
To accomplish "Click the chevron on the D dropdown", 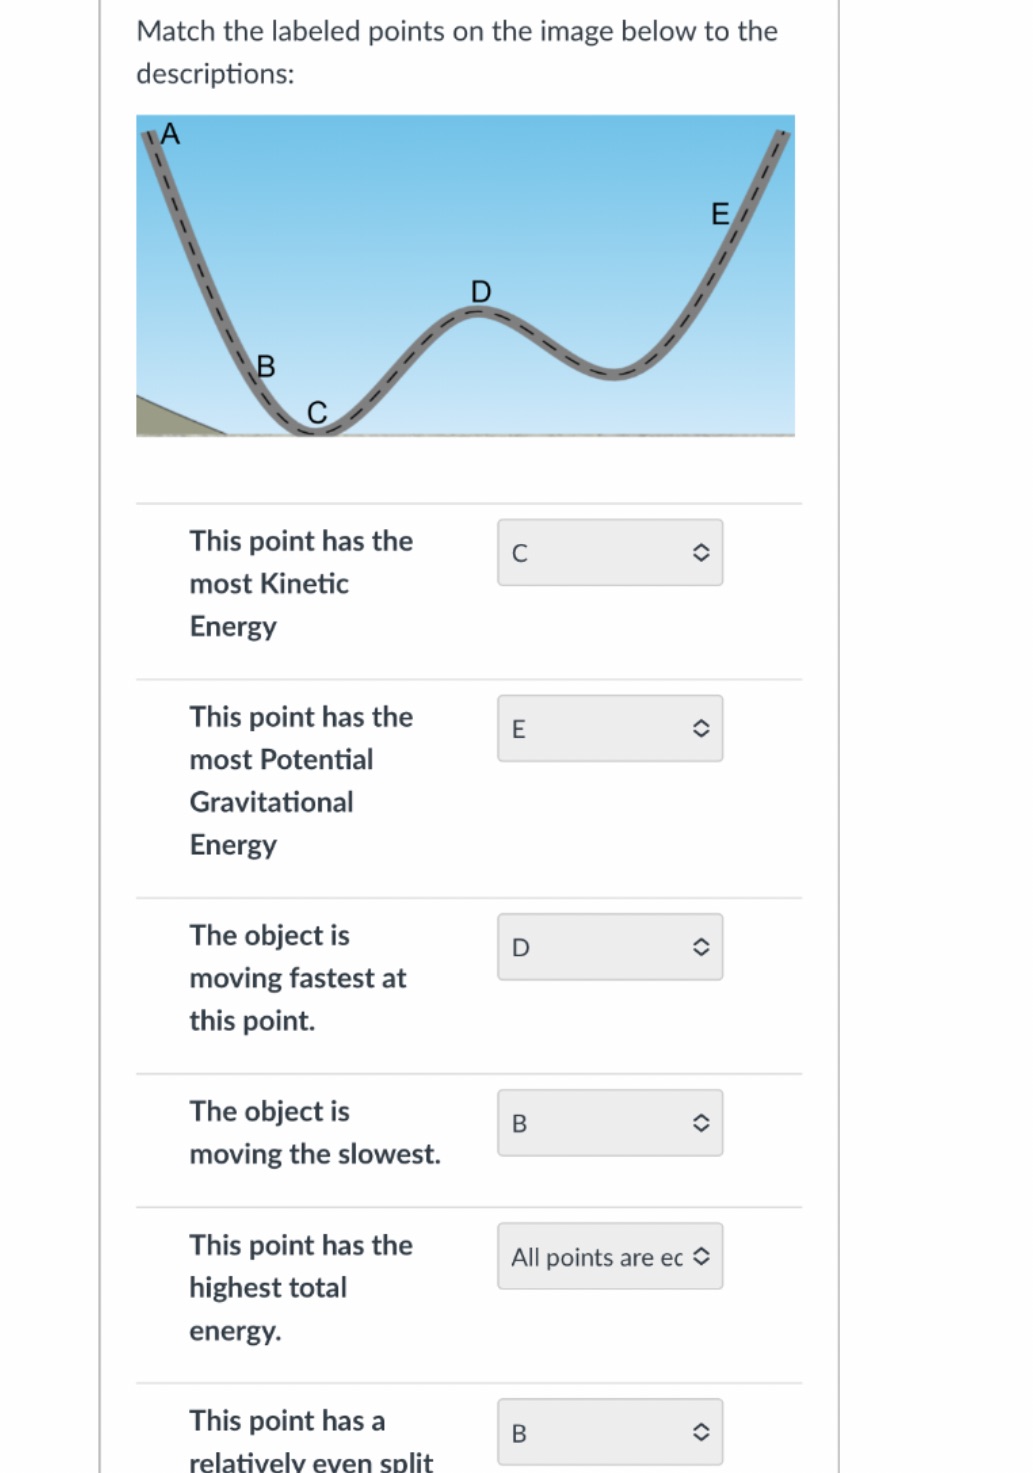I will 700,946.
